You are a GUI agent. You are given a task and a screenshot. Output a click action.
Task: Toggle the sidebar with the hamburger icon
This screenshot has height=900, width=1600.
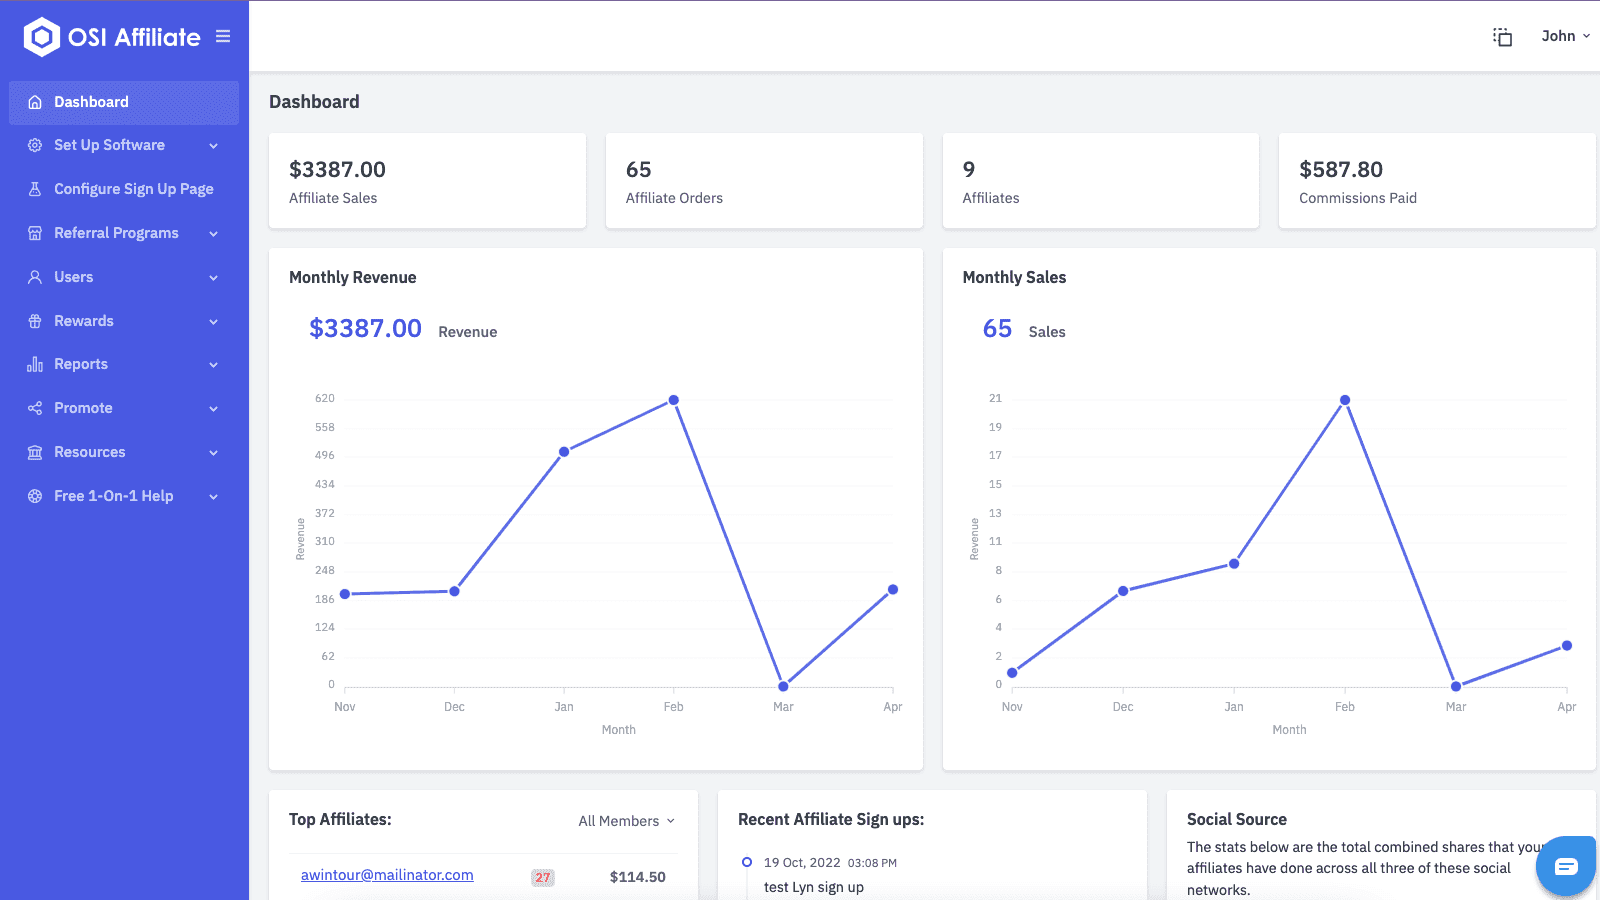[222, 36]
